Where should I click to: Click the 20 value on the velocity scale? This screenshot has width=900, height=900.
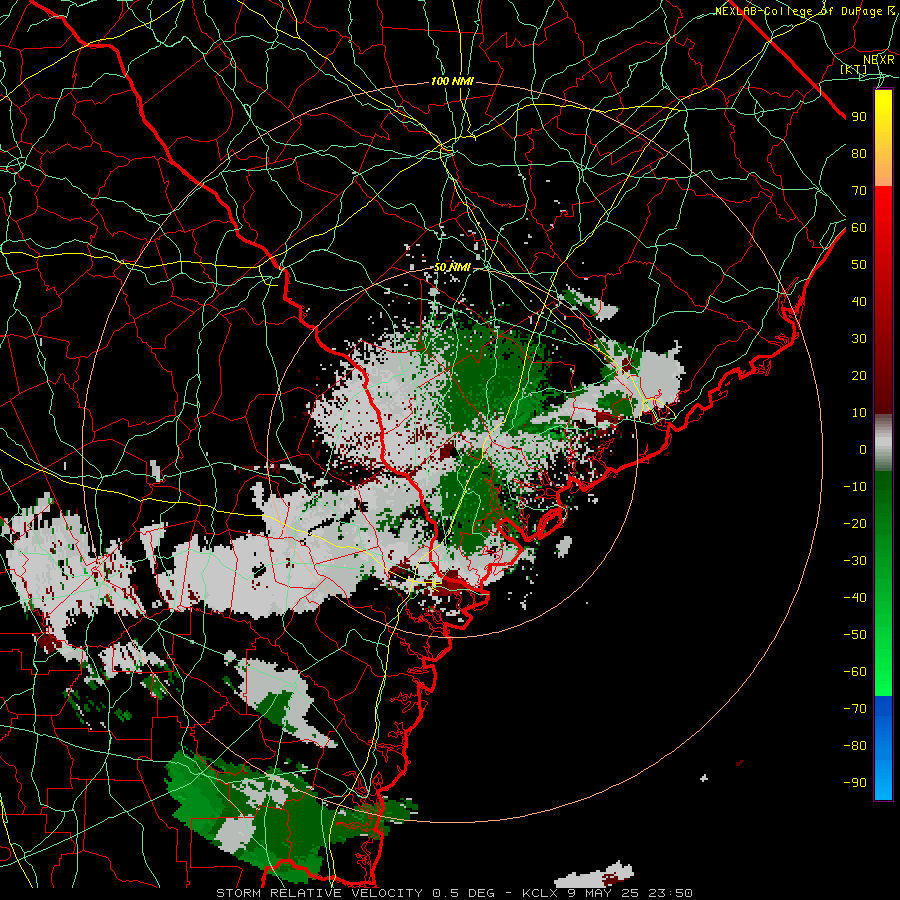[859, 375]
